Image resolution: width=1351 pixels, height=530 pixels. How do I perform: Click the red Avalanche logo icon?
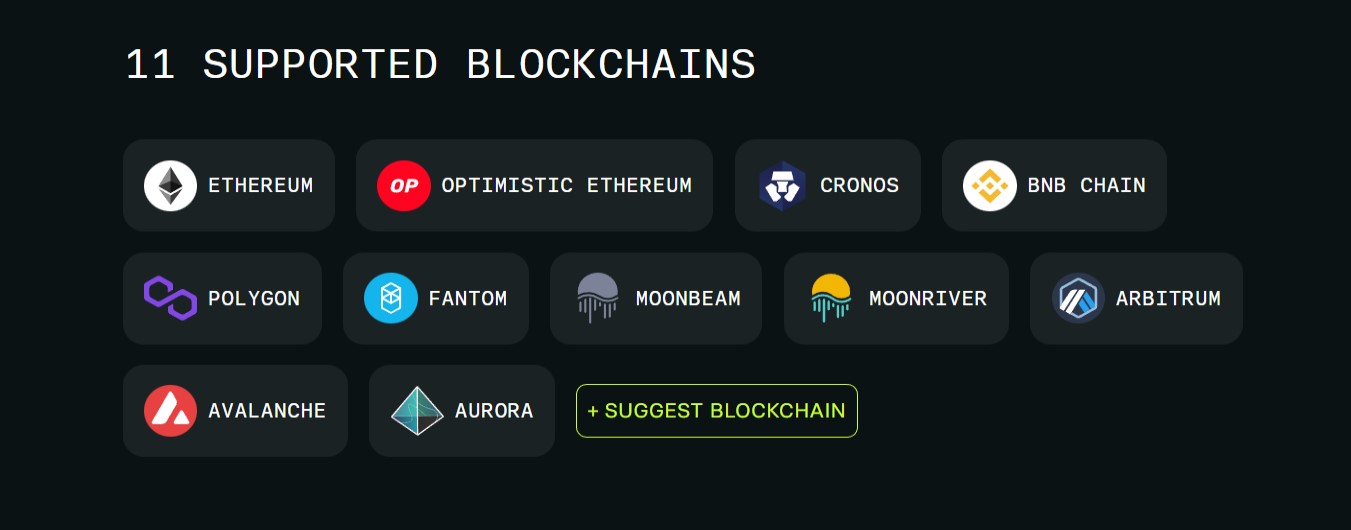tap(170, 411)
